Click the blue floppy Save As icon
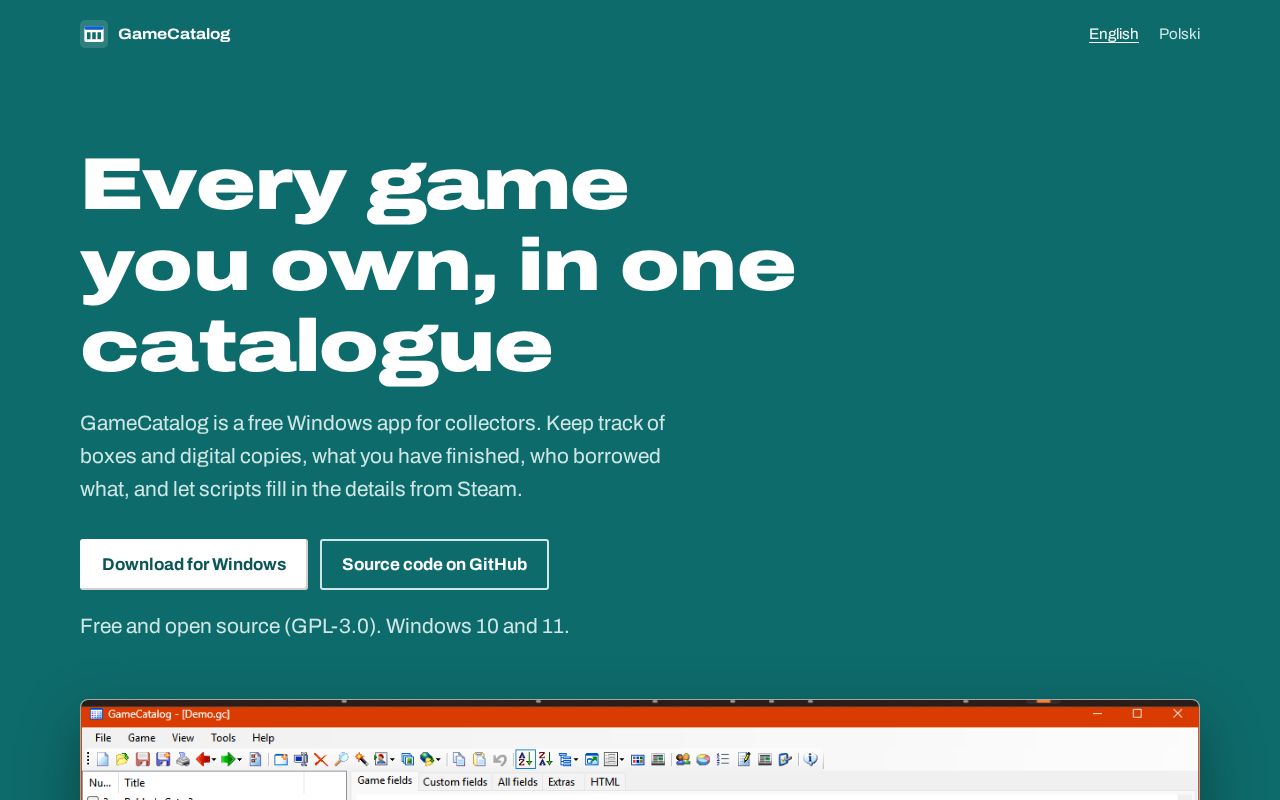 [163, 760]
